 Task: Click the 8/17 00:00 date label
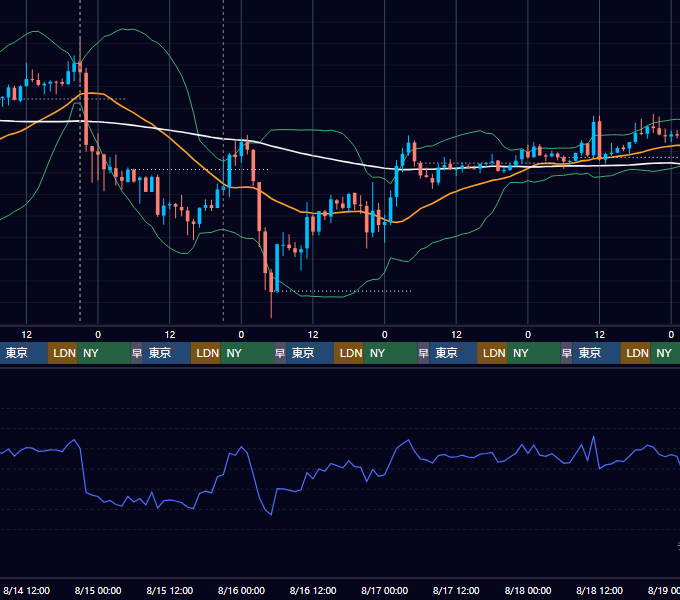(385, 590)
